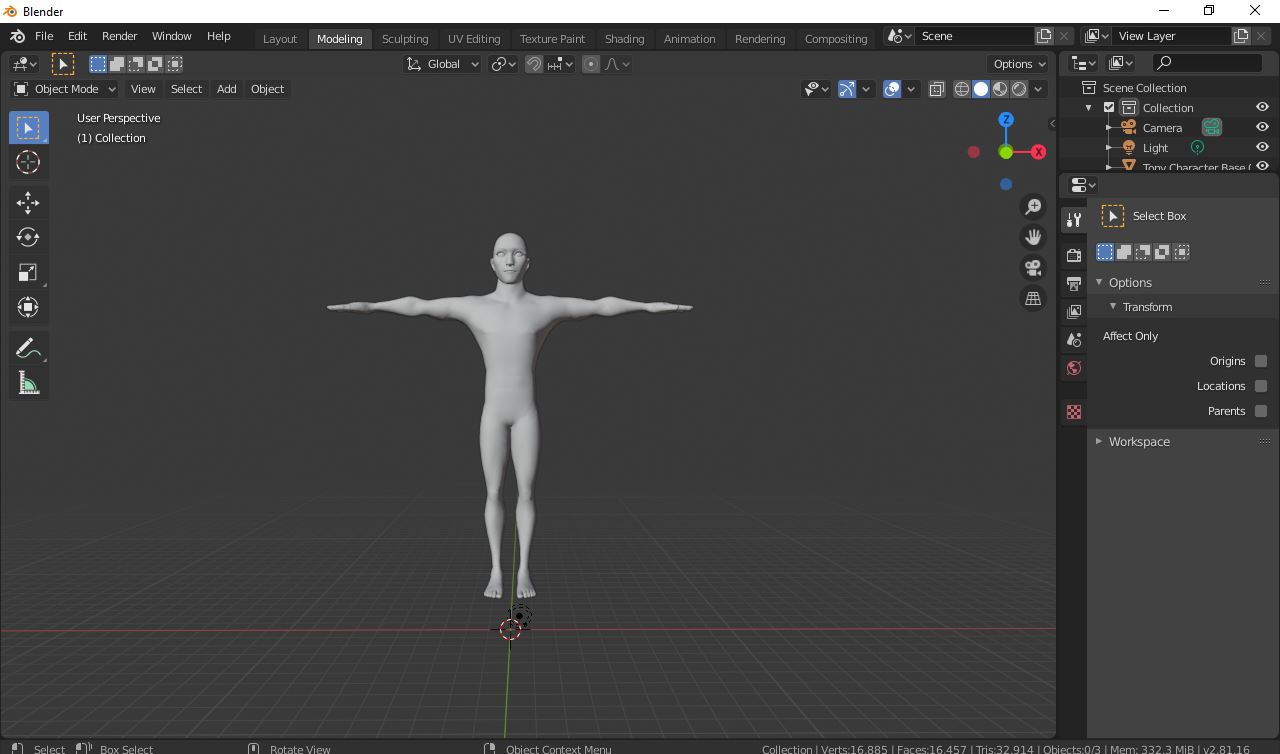Click the Z axis on navigation gizmo
Viewport: 1280px width, 754px height.
pos(1006,119)
